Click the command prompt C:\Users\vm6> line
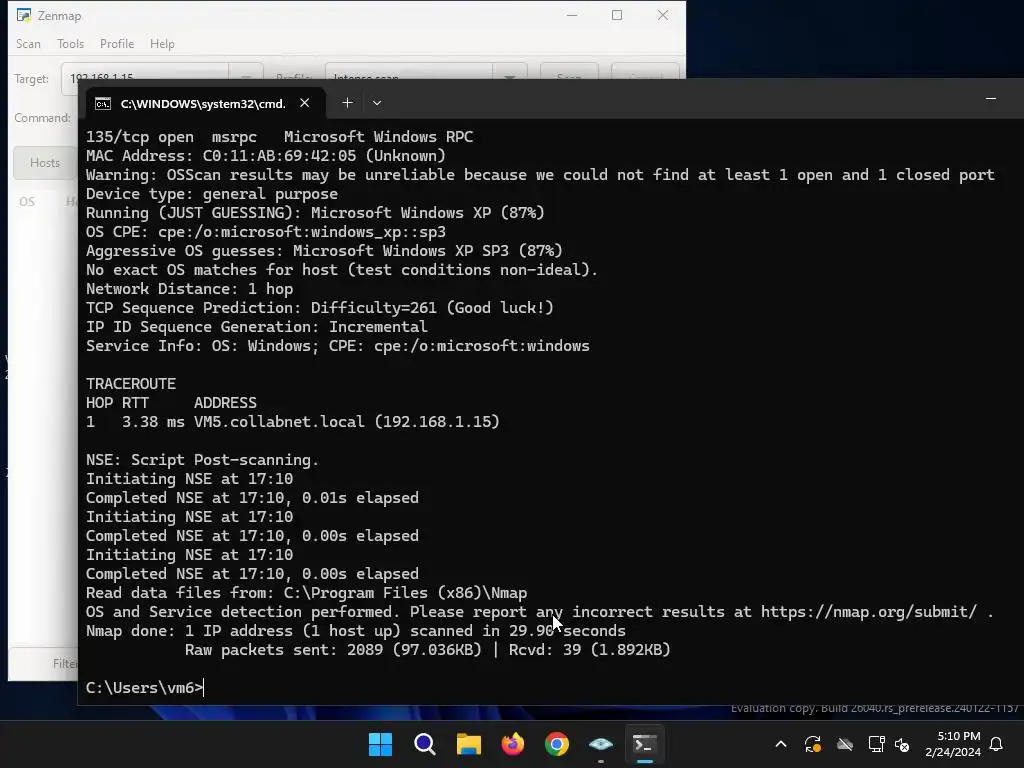The image size is (1024, 768). pos(145,688)
